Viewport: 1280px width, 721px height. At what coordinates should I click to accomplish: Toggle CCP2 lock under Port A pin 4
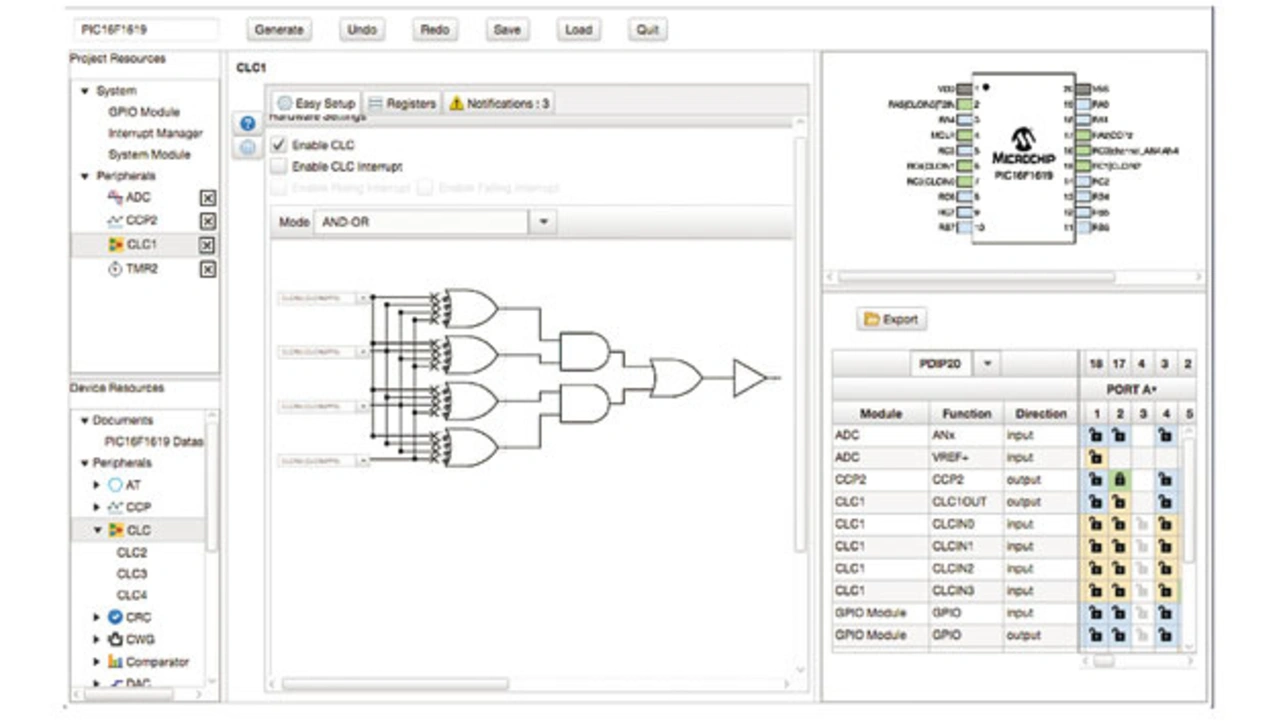click(1165, 480)
